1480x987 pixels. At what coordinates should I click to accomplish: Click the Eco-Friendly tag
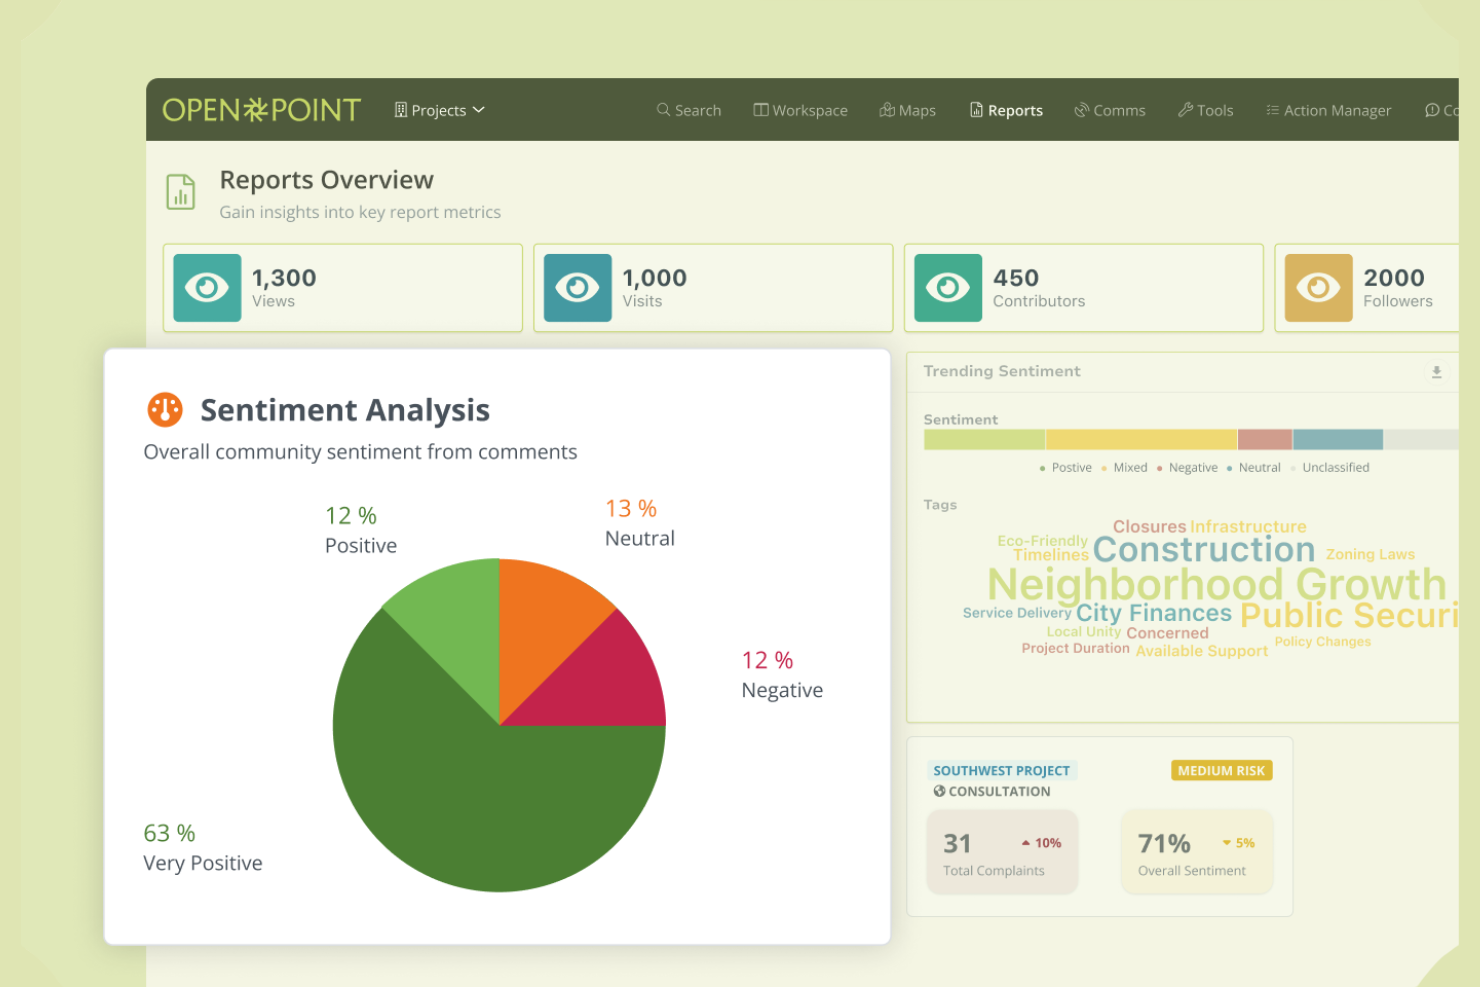(x=1042, y=541)
